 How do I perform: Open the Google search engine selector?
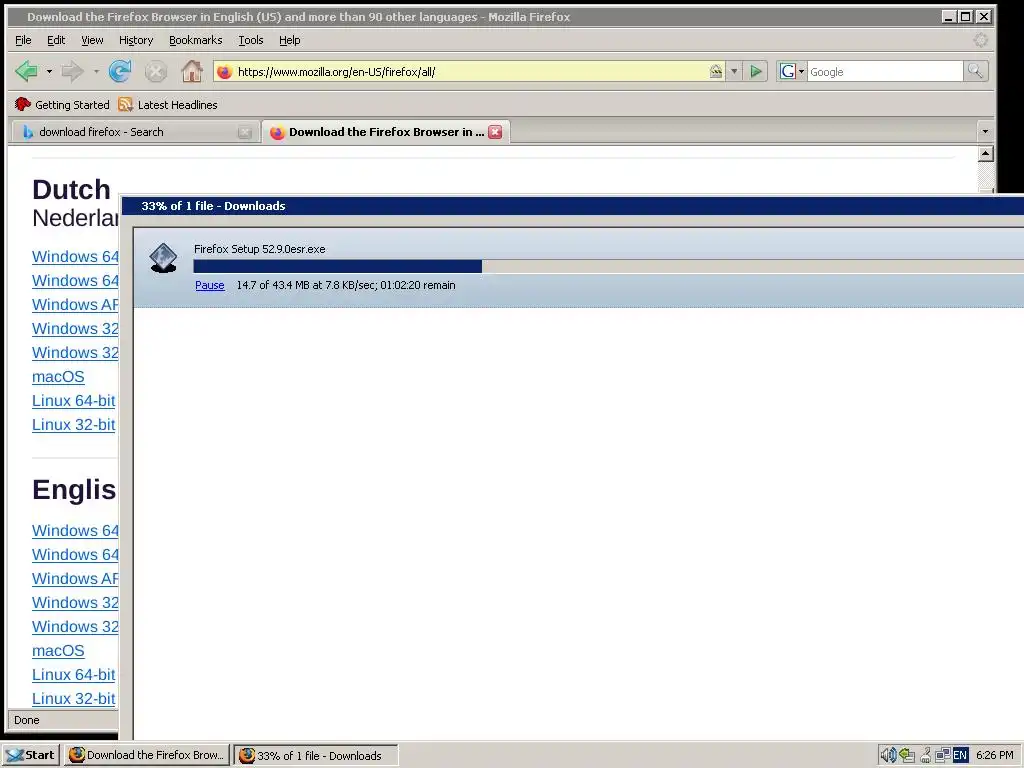[x=792, y=71]
